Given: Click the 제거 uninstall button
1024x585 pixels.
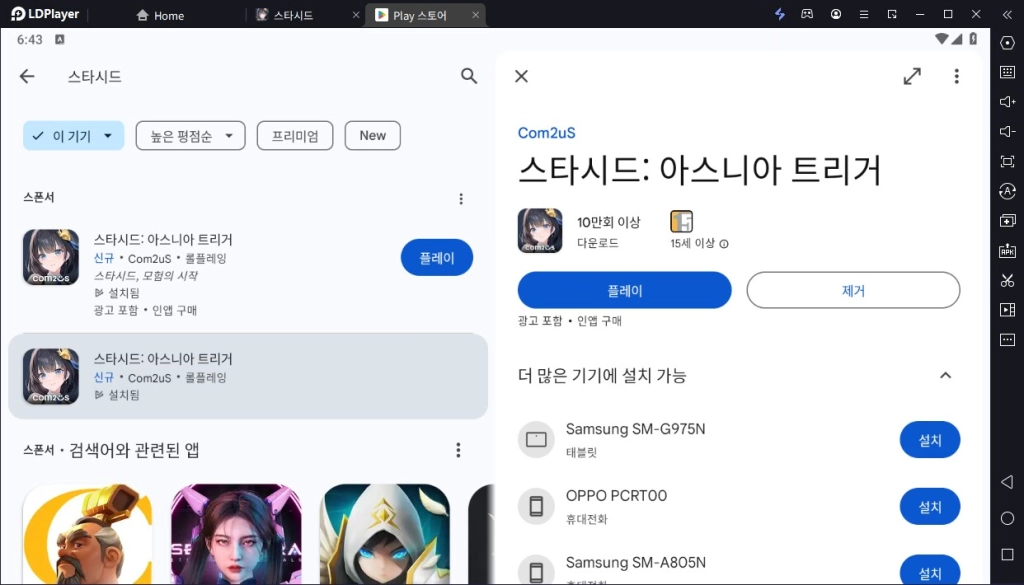Looking at the screenshot, I should click(853, 290).
